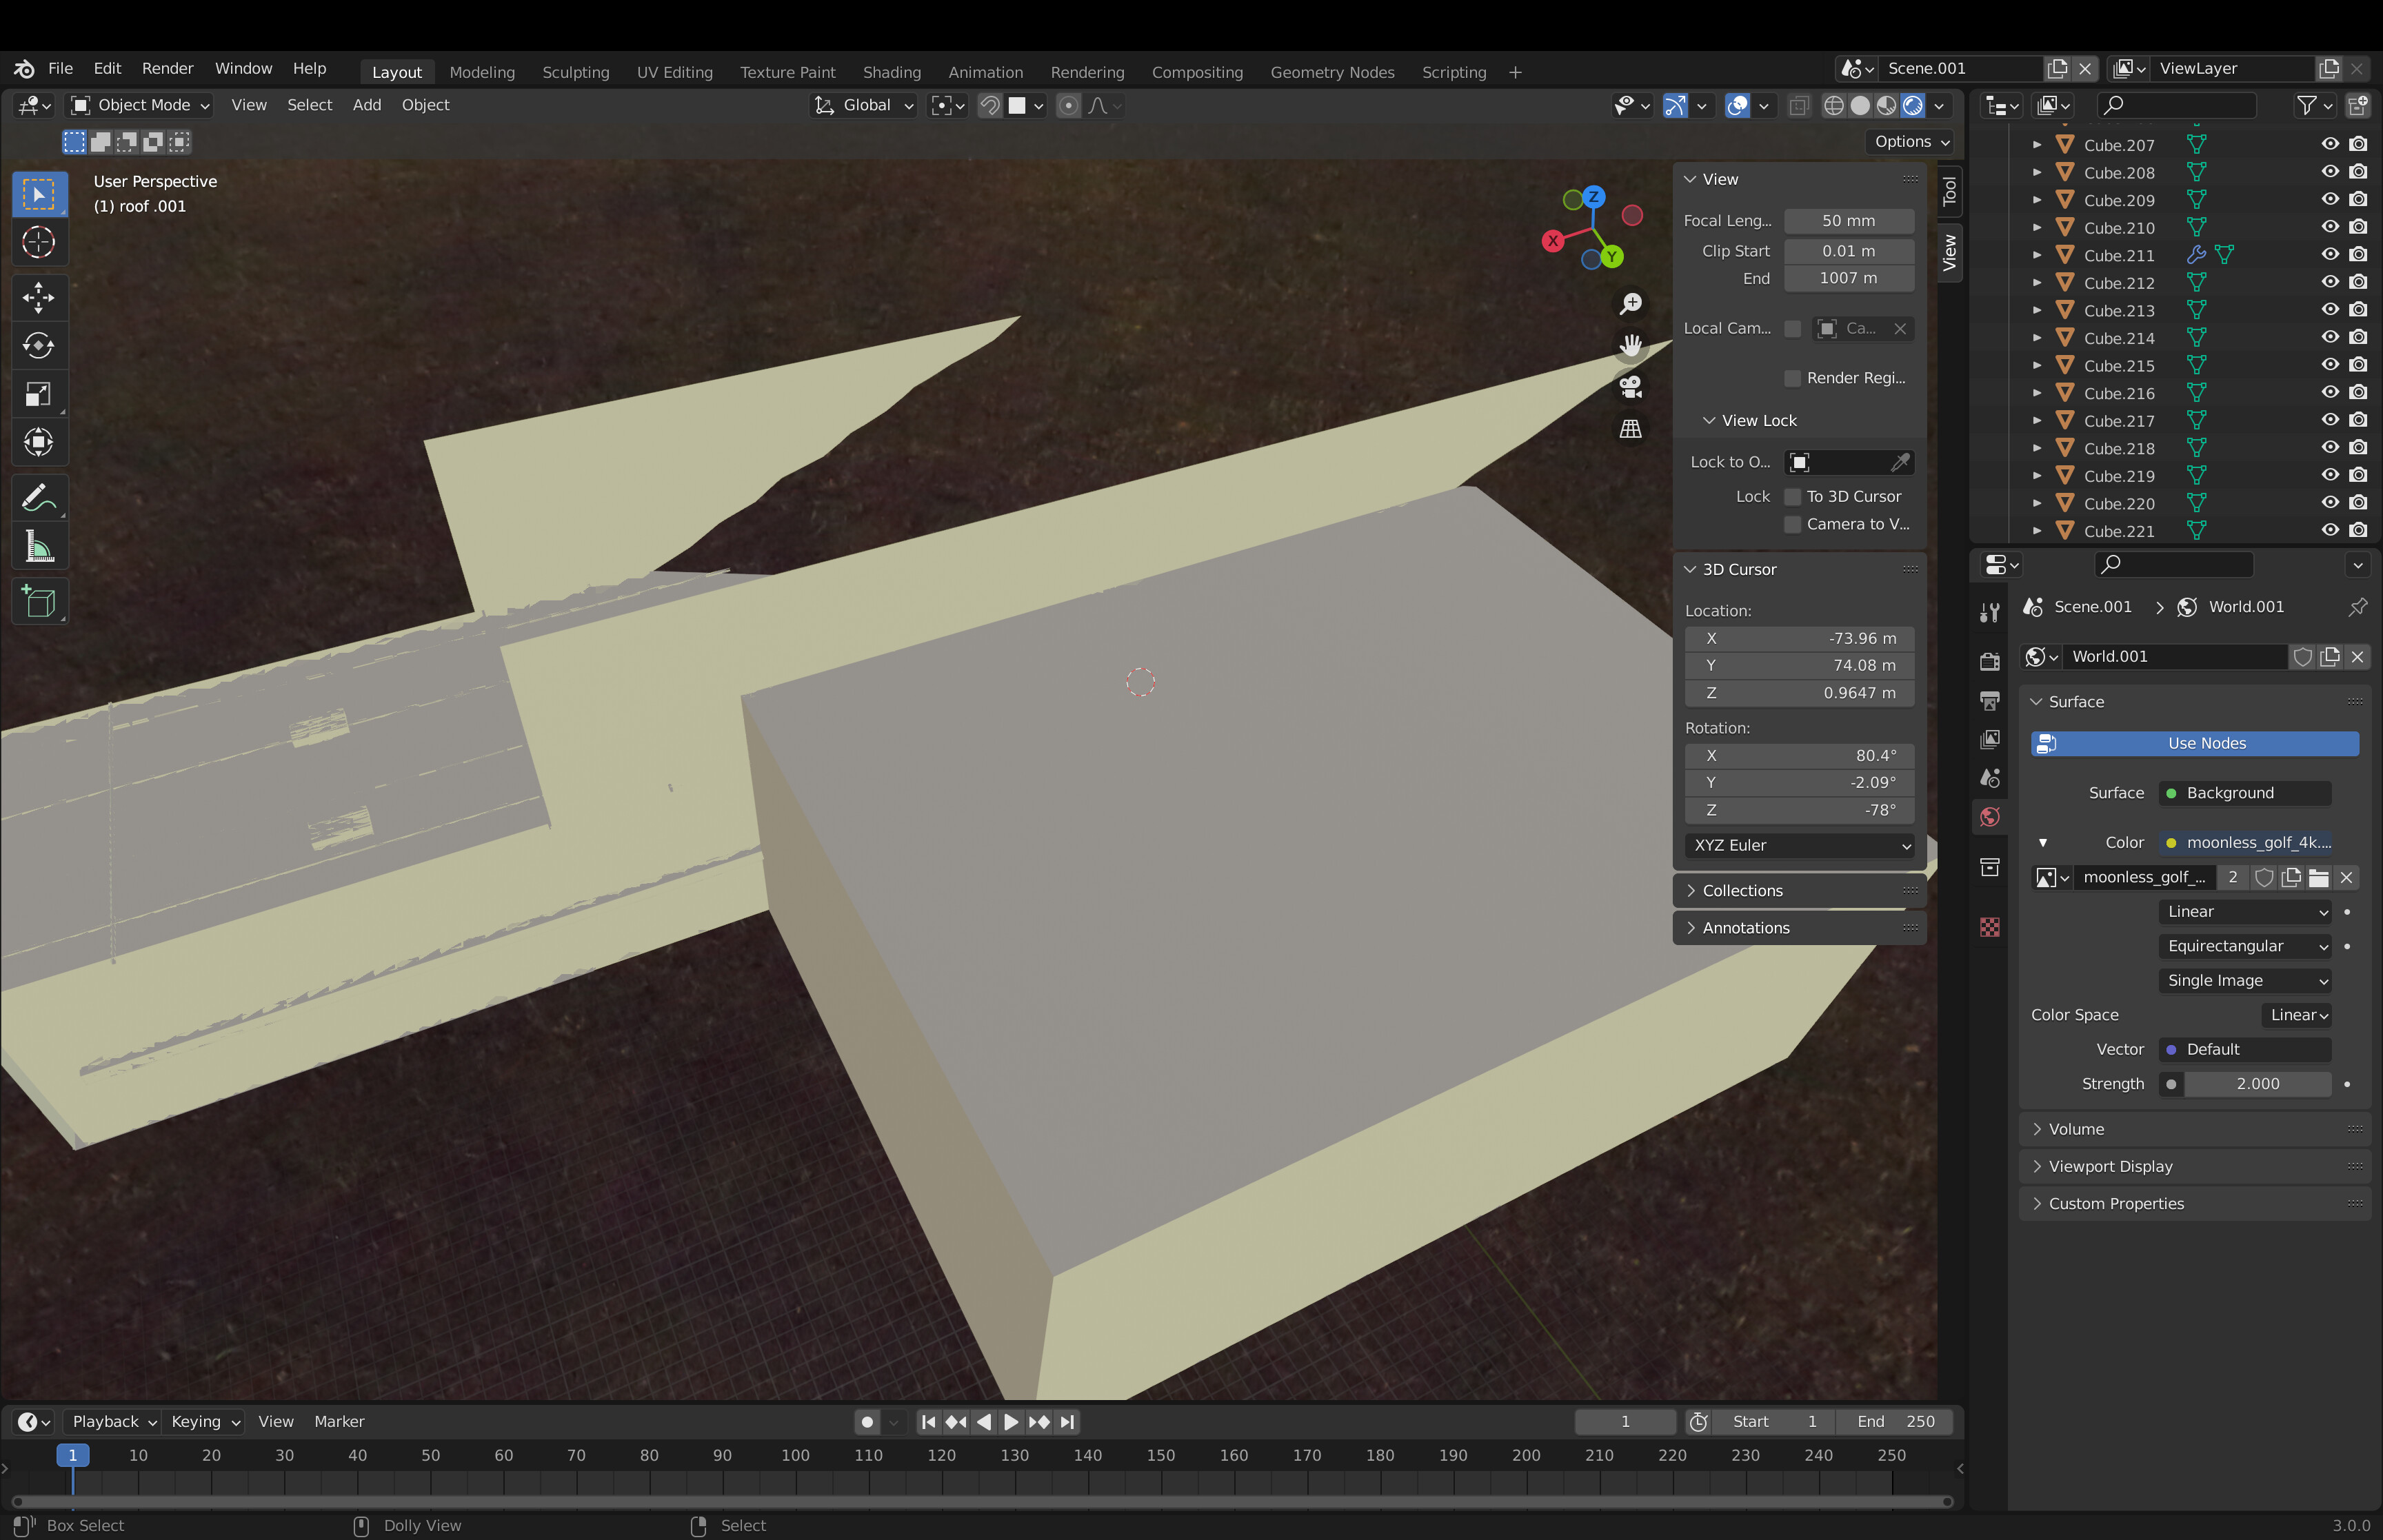Activate the Scale tool

tap(39, 394)
